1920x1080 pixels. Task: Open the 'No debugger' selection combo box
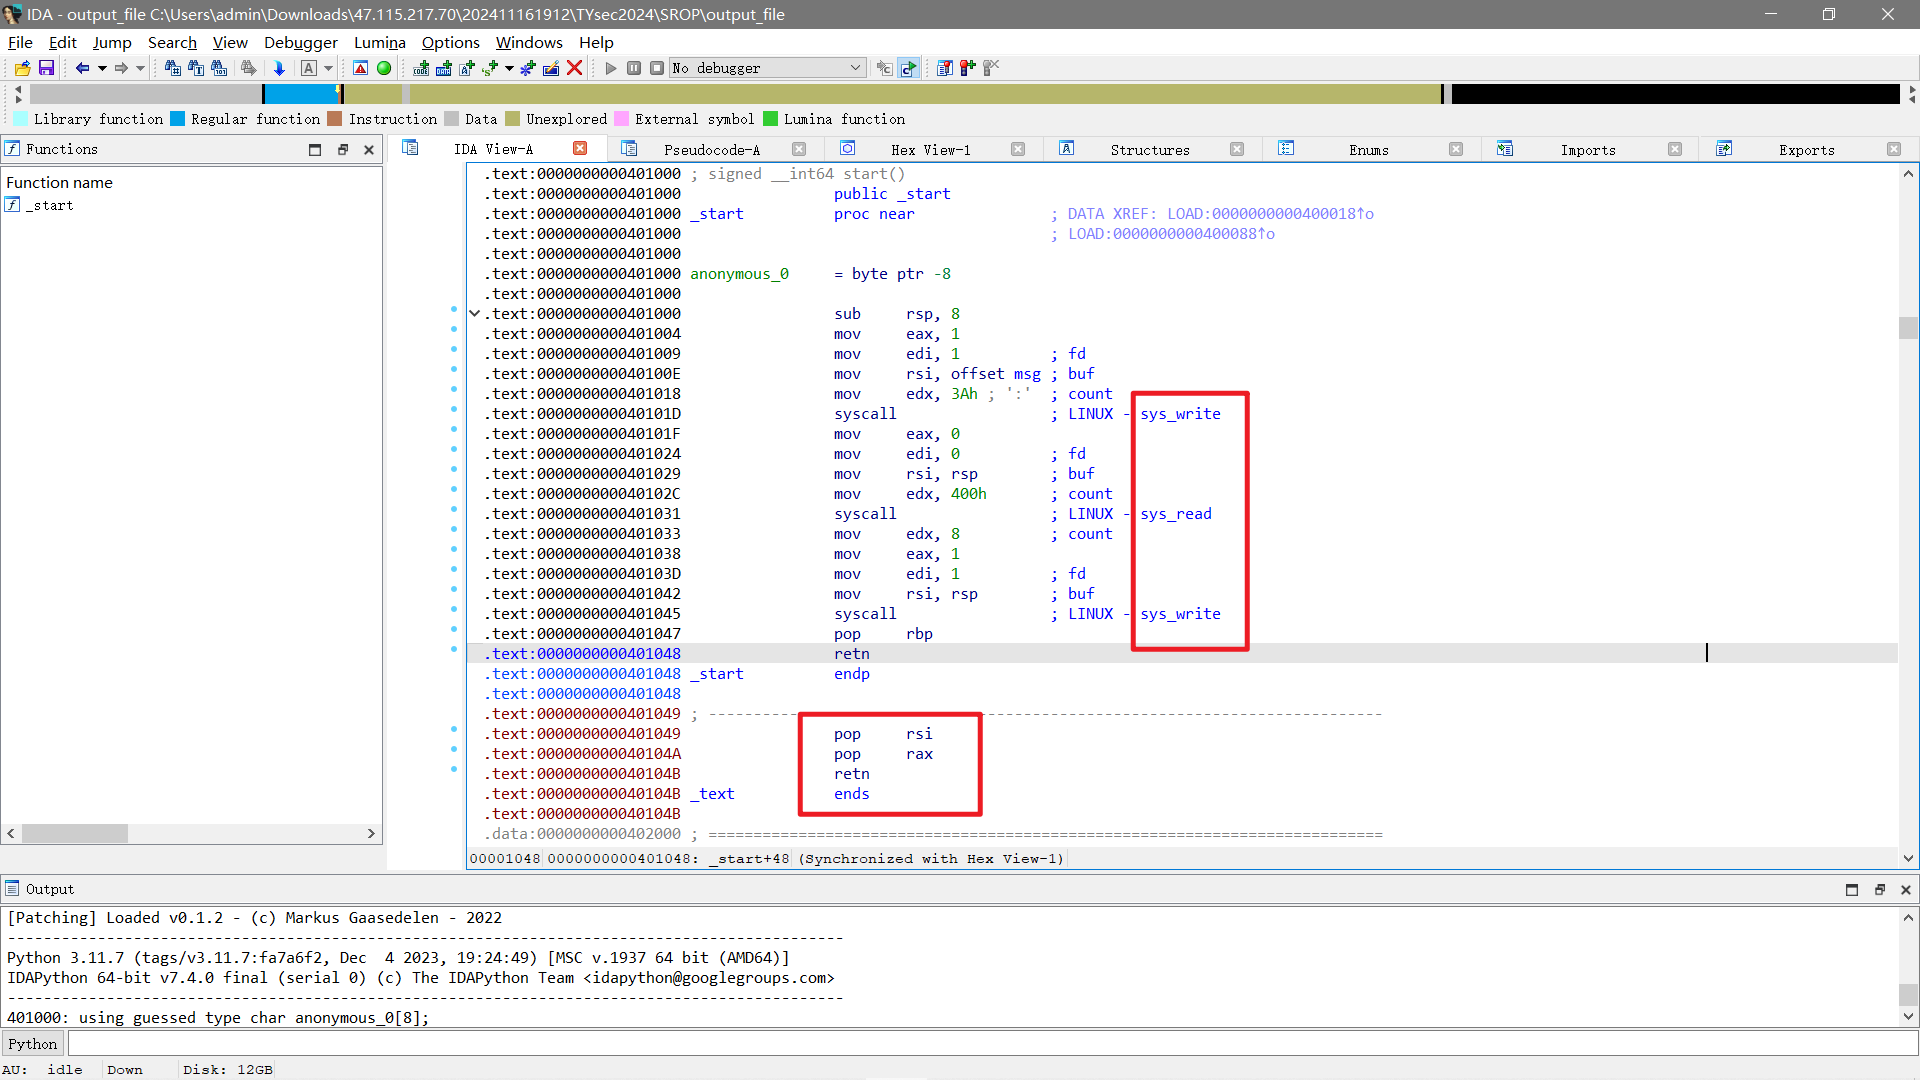767,68
